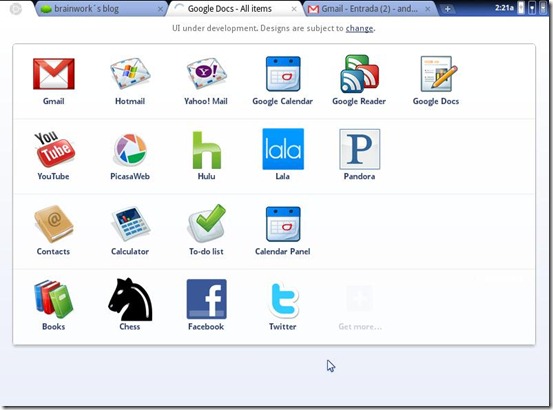Screen dimensions: 553x410
Task: Launch the Facebook app icon
Action: tap(207, 299)
